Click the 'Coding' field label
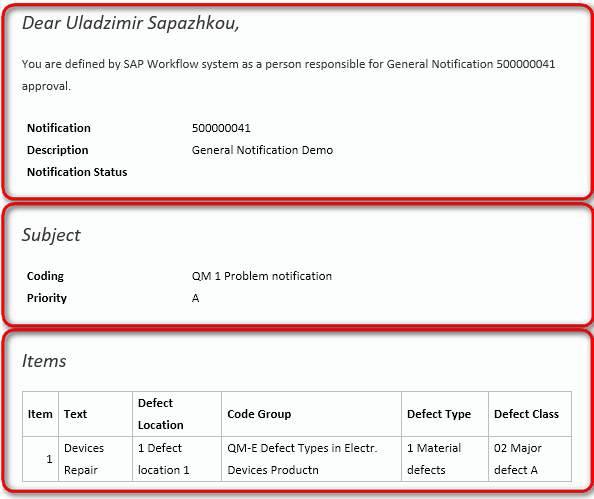The image size is (594, 499). coord(45,276)
